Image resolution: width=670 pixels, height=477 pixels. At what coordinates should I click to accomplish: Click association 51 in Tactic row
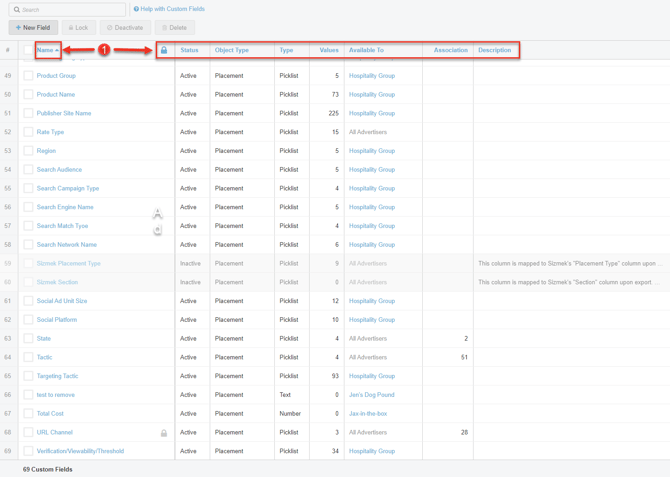pos(464,357)
